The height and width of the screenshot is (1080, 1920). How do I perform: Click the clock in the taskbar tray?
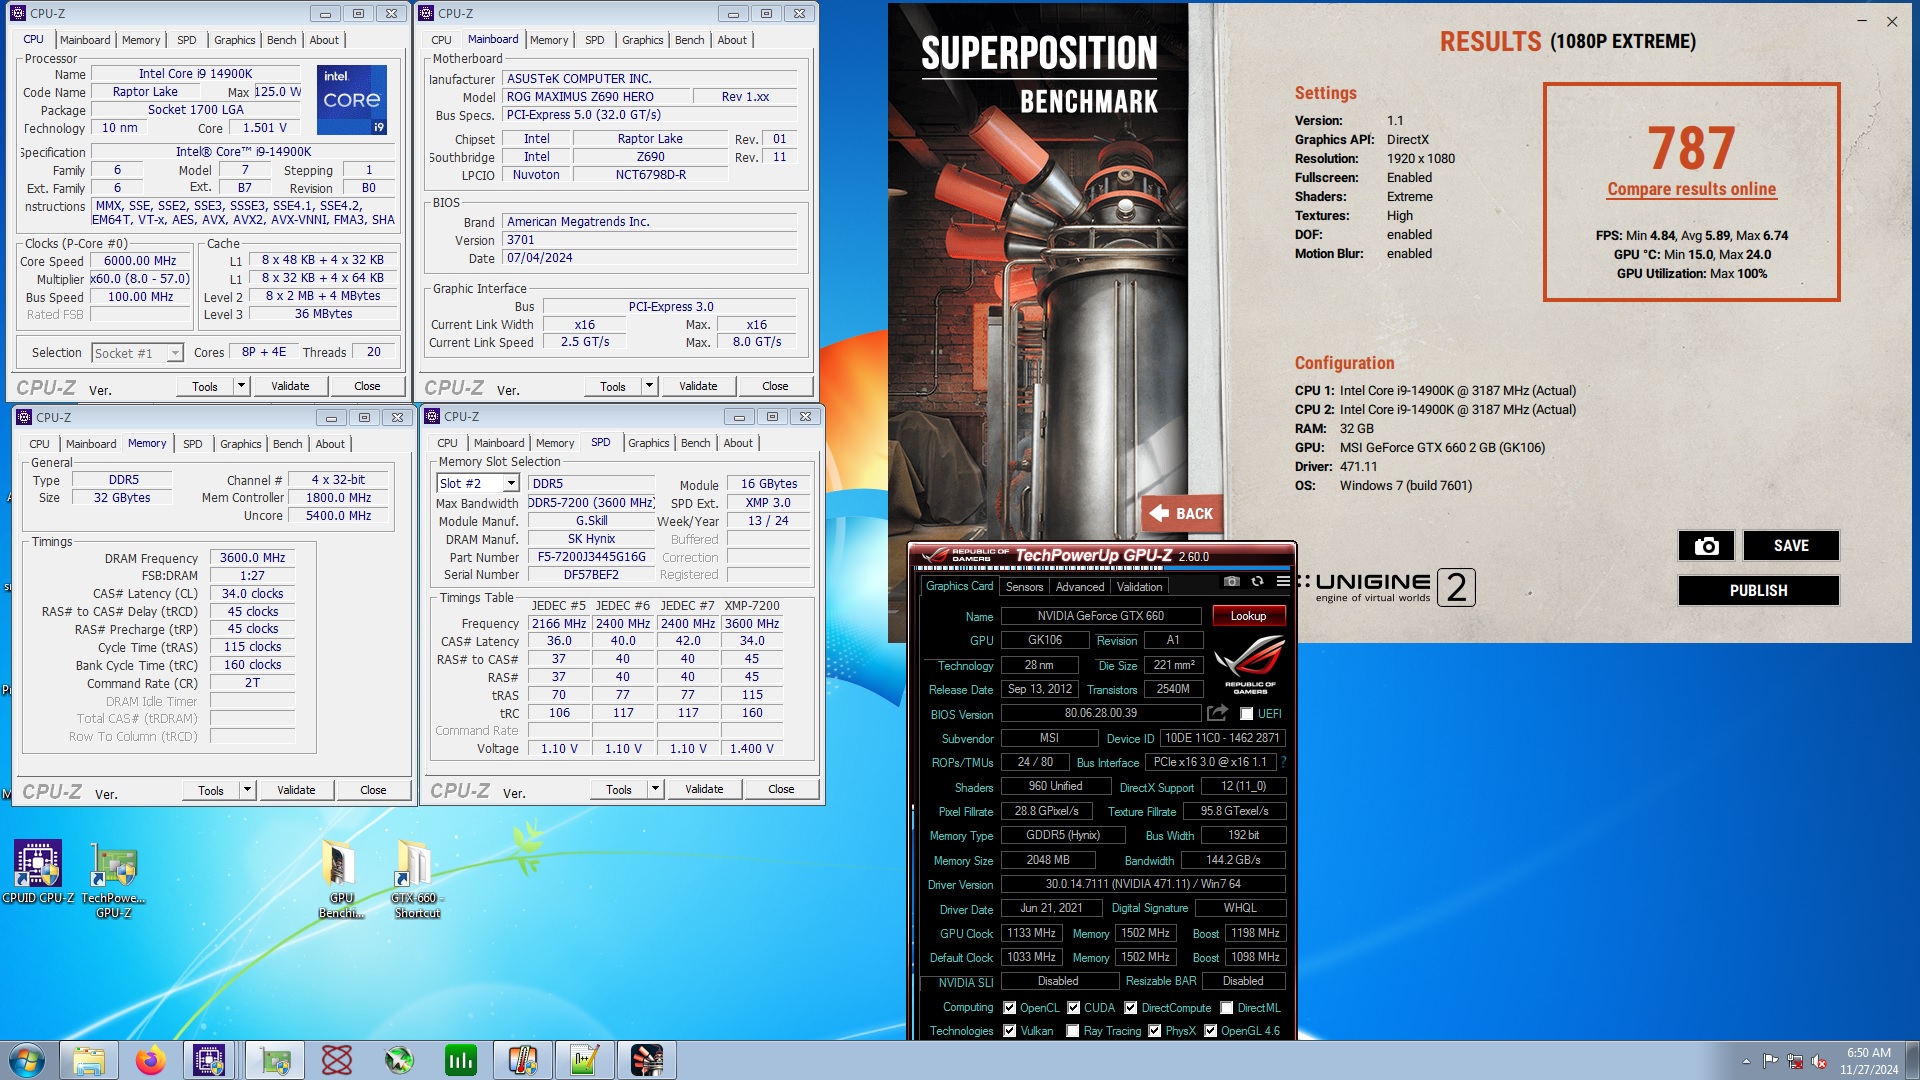(1868, 1061)
